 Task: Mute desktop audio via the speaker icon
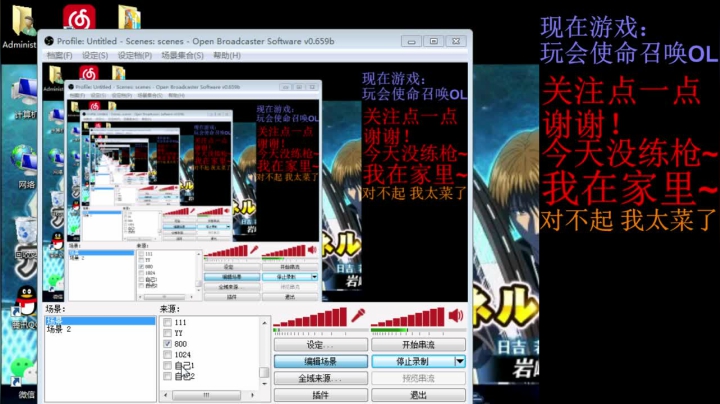[456, 316]
